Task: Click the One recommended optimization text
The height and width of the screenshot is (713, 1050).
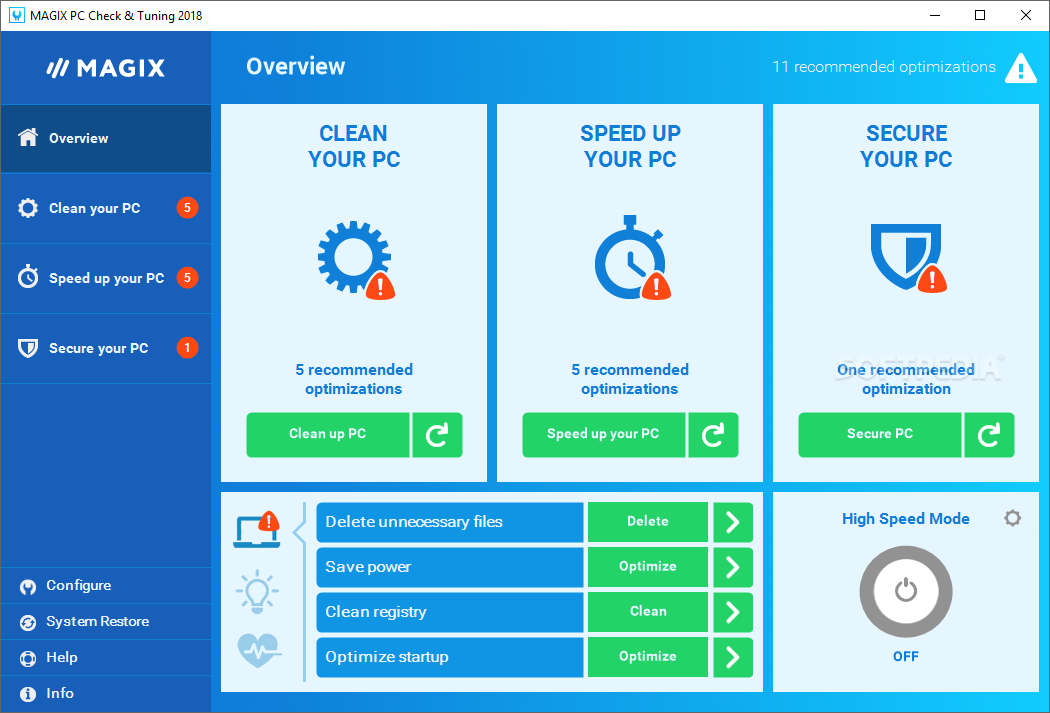Action: pos(906,380)
